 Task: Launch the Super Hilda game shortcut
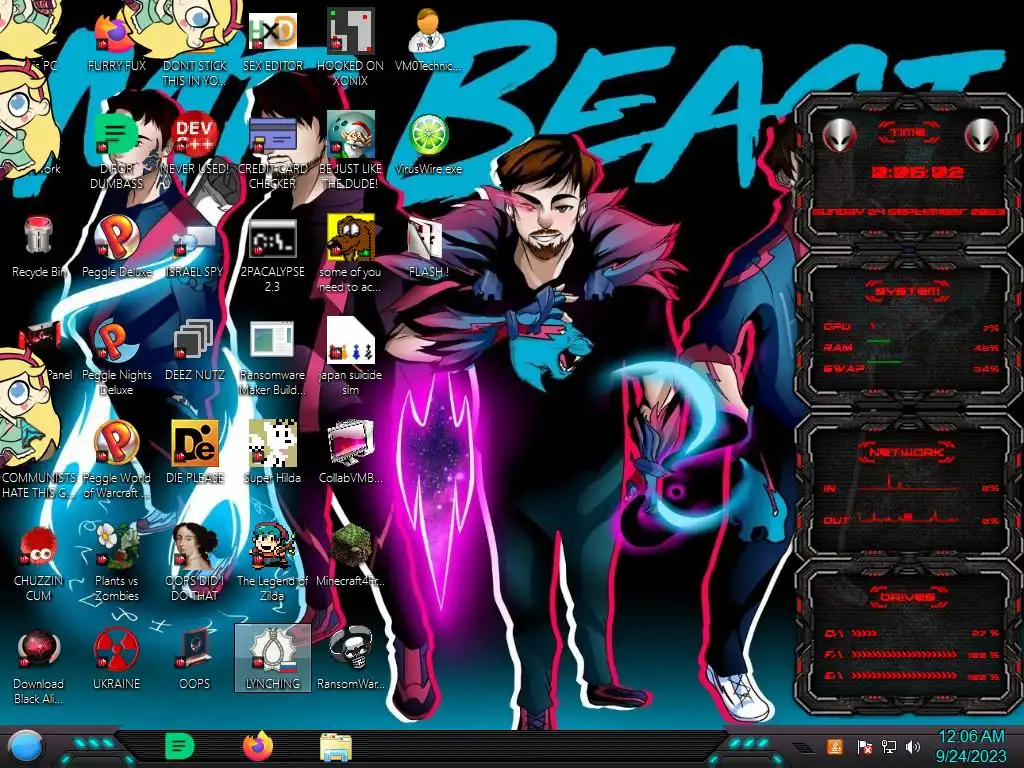click(x=272, y=453)
